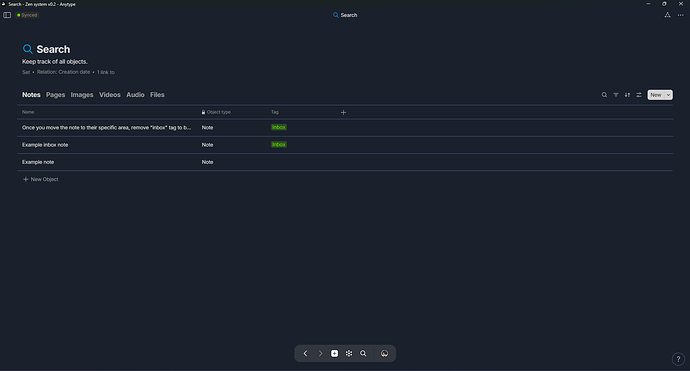
Task: Expand the dropdown arrow next to New
Action: pos(668,95)
